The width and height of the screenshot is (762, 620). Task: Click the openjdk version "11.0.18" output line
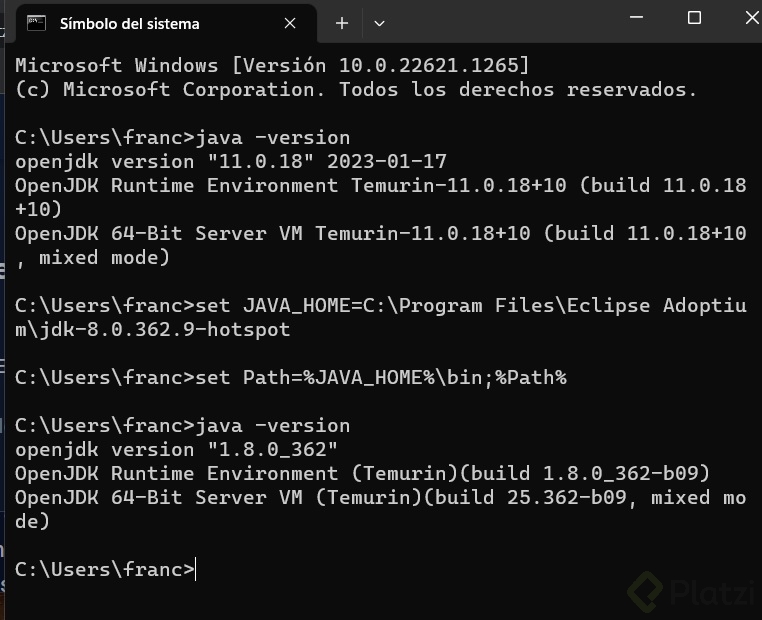[231, 162]
